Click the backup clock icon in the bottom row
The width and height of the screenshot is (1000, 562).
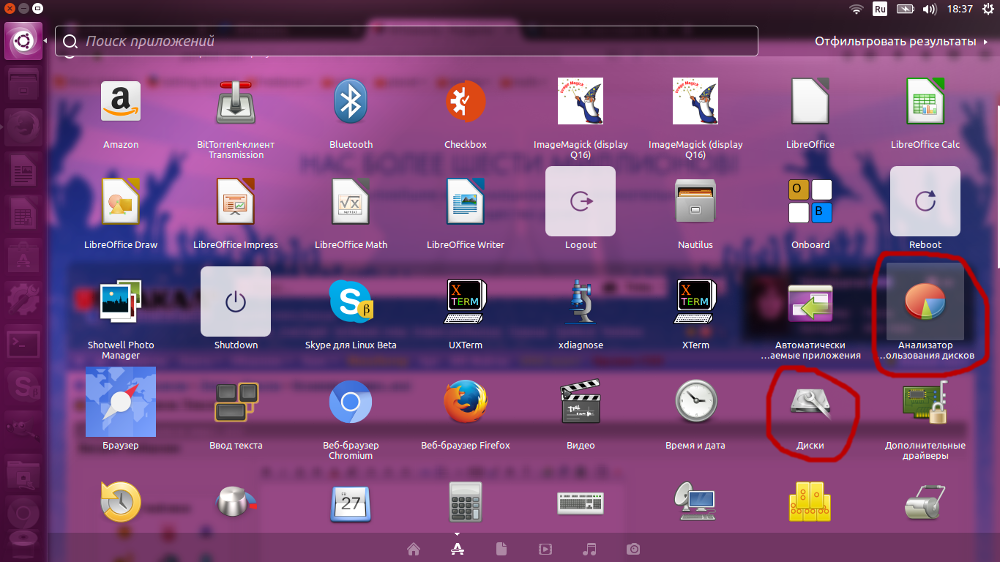121,501
